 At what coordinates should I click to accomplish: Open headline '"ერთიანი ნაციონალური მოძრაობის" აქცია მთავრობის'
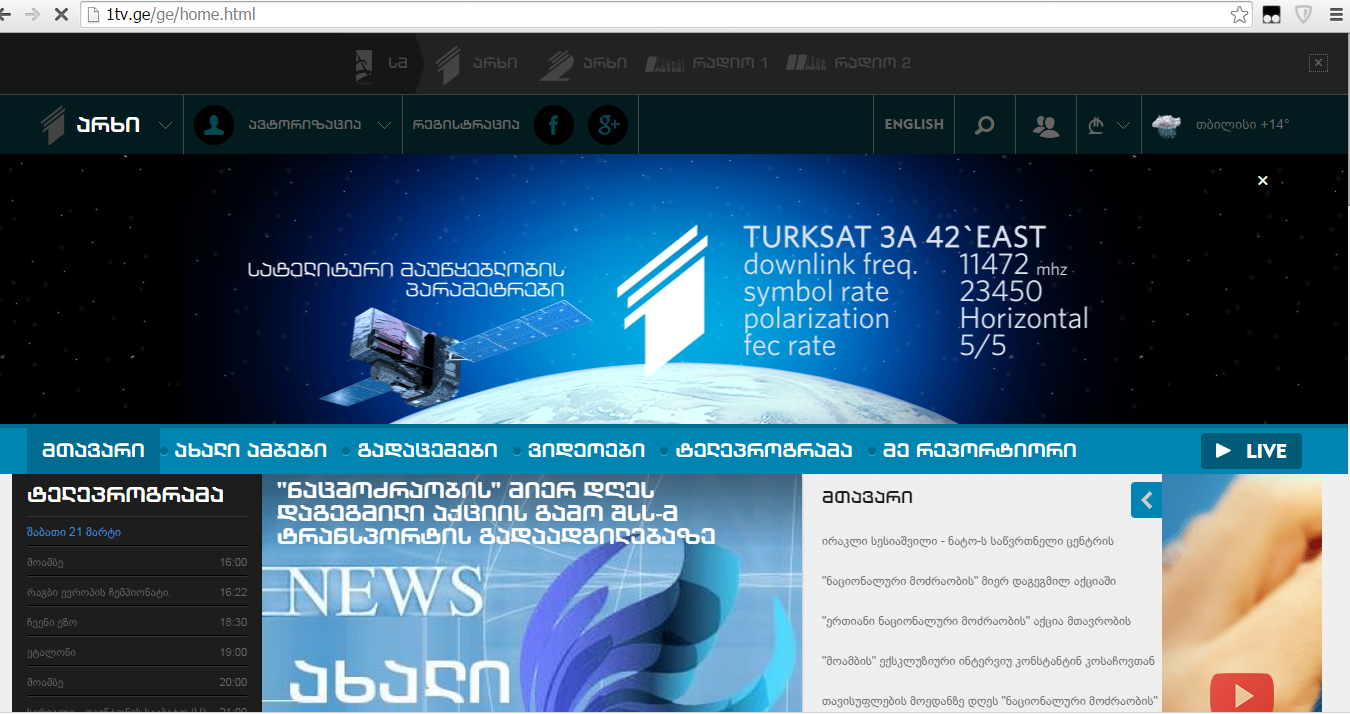pos(976,621)
